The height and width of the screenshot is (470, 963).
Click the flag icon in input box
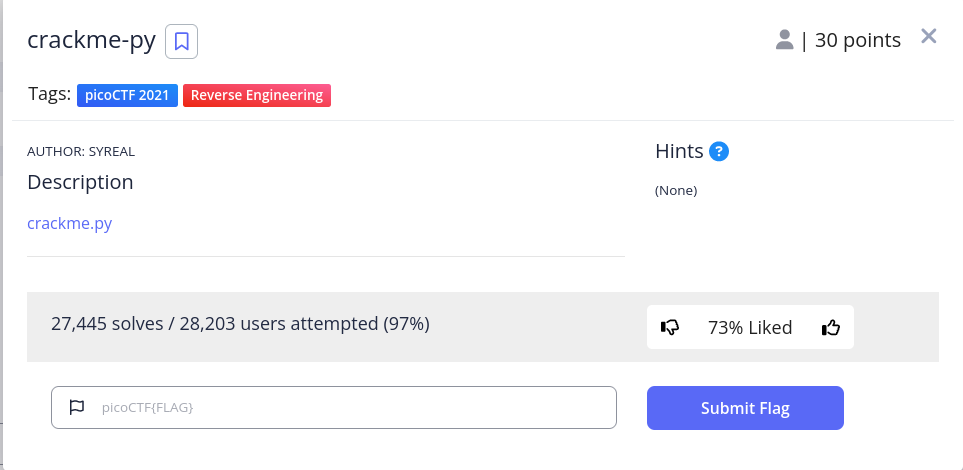click(77, 407)
